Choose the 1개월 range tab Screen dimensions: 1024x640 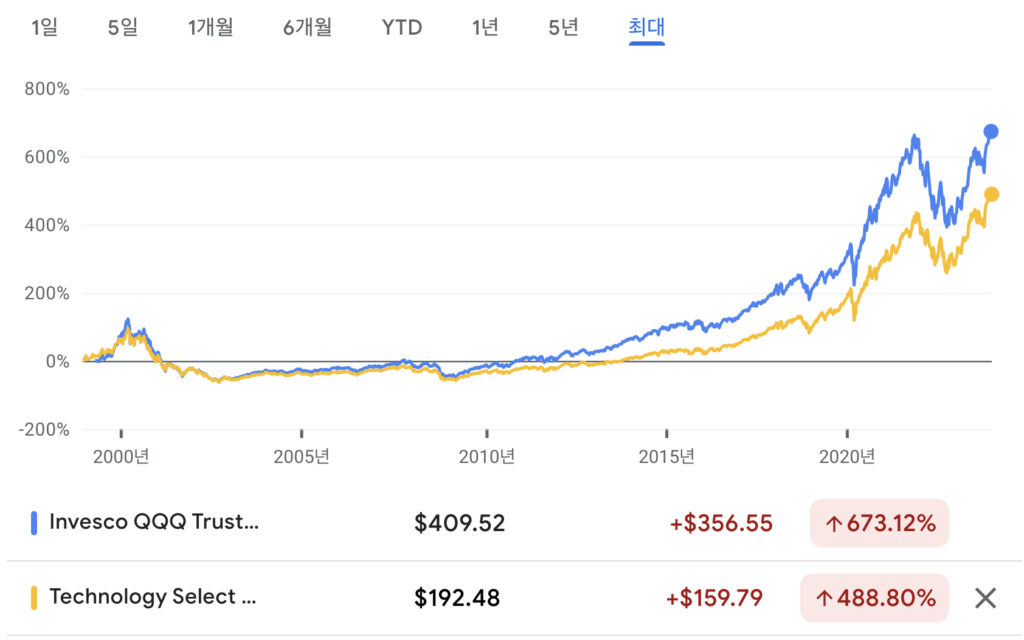coord(210,27)
